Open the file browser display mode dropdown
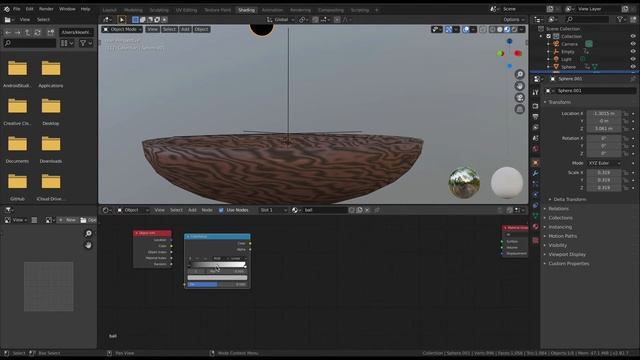This screenshot has width=640, height=360. pos(67,43)
